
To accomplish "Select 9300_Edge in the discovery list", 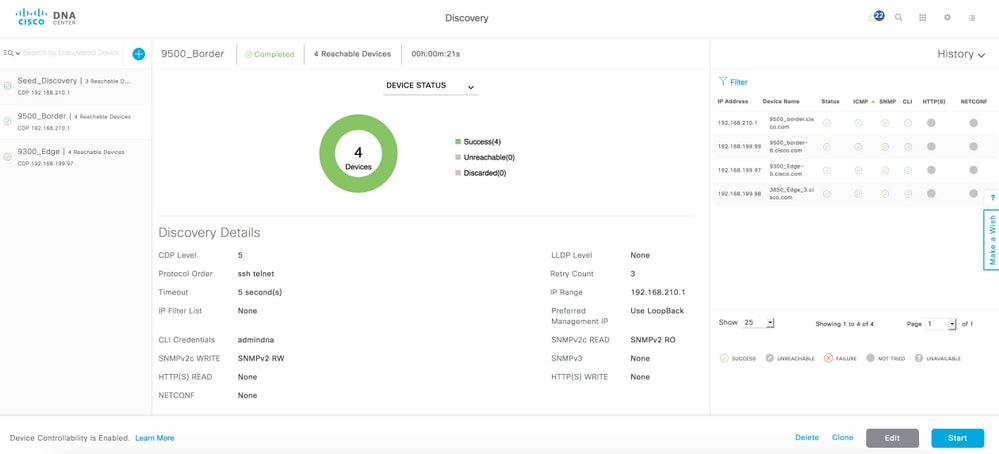I will point(76,157).
